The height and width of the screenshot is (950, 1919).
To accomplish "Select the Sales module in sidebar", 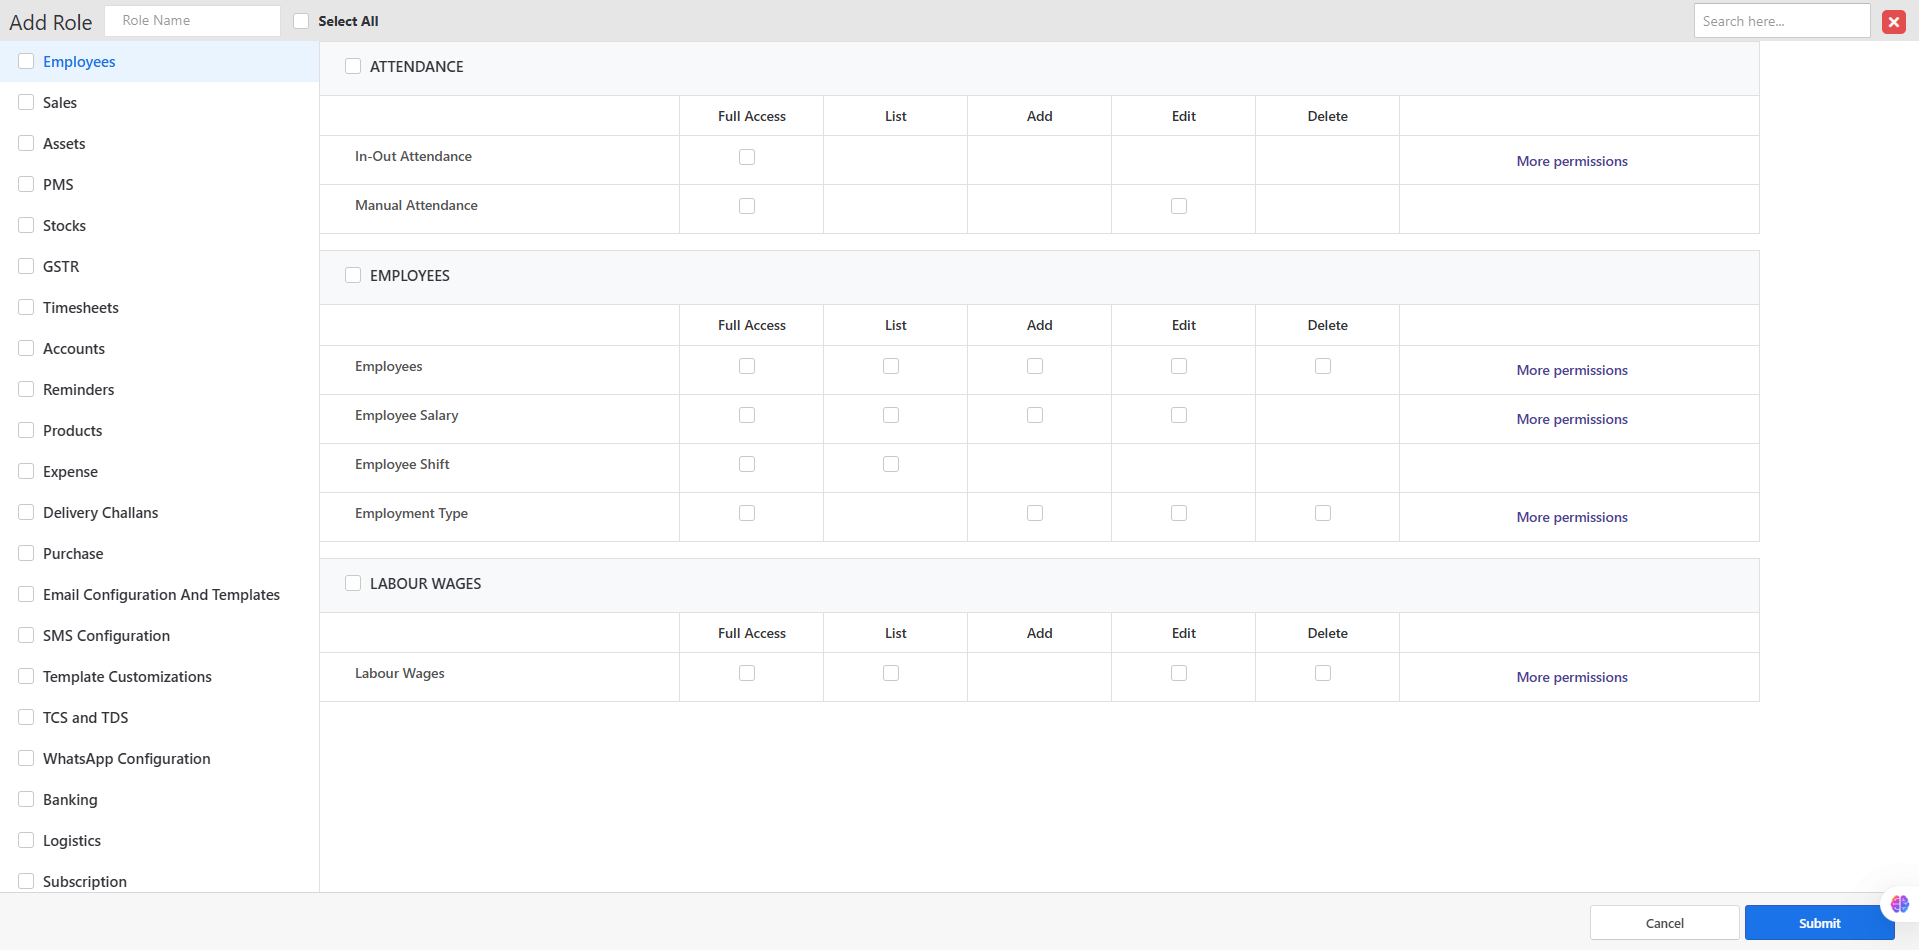I will pos(60,103).
